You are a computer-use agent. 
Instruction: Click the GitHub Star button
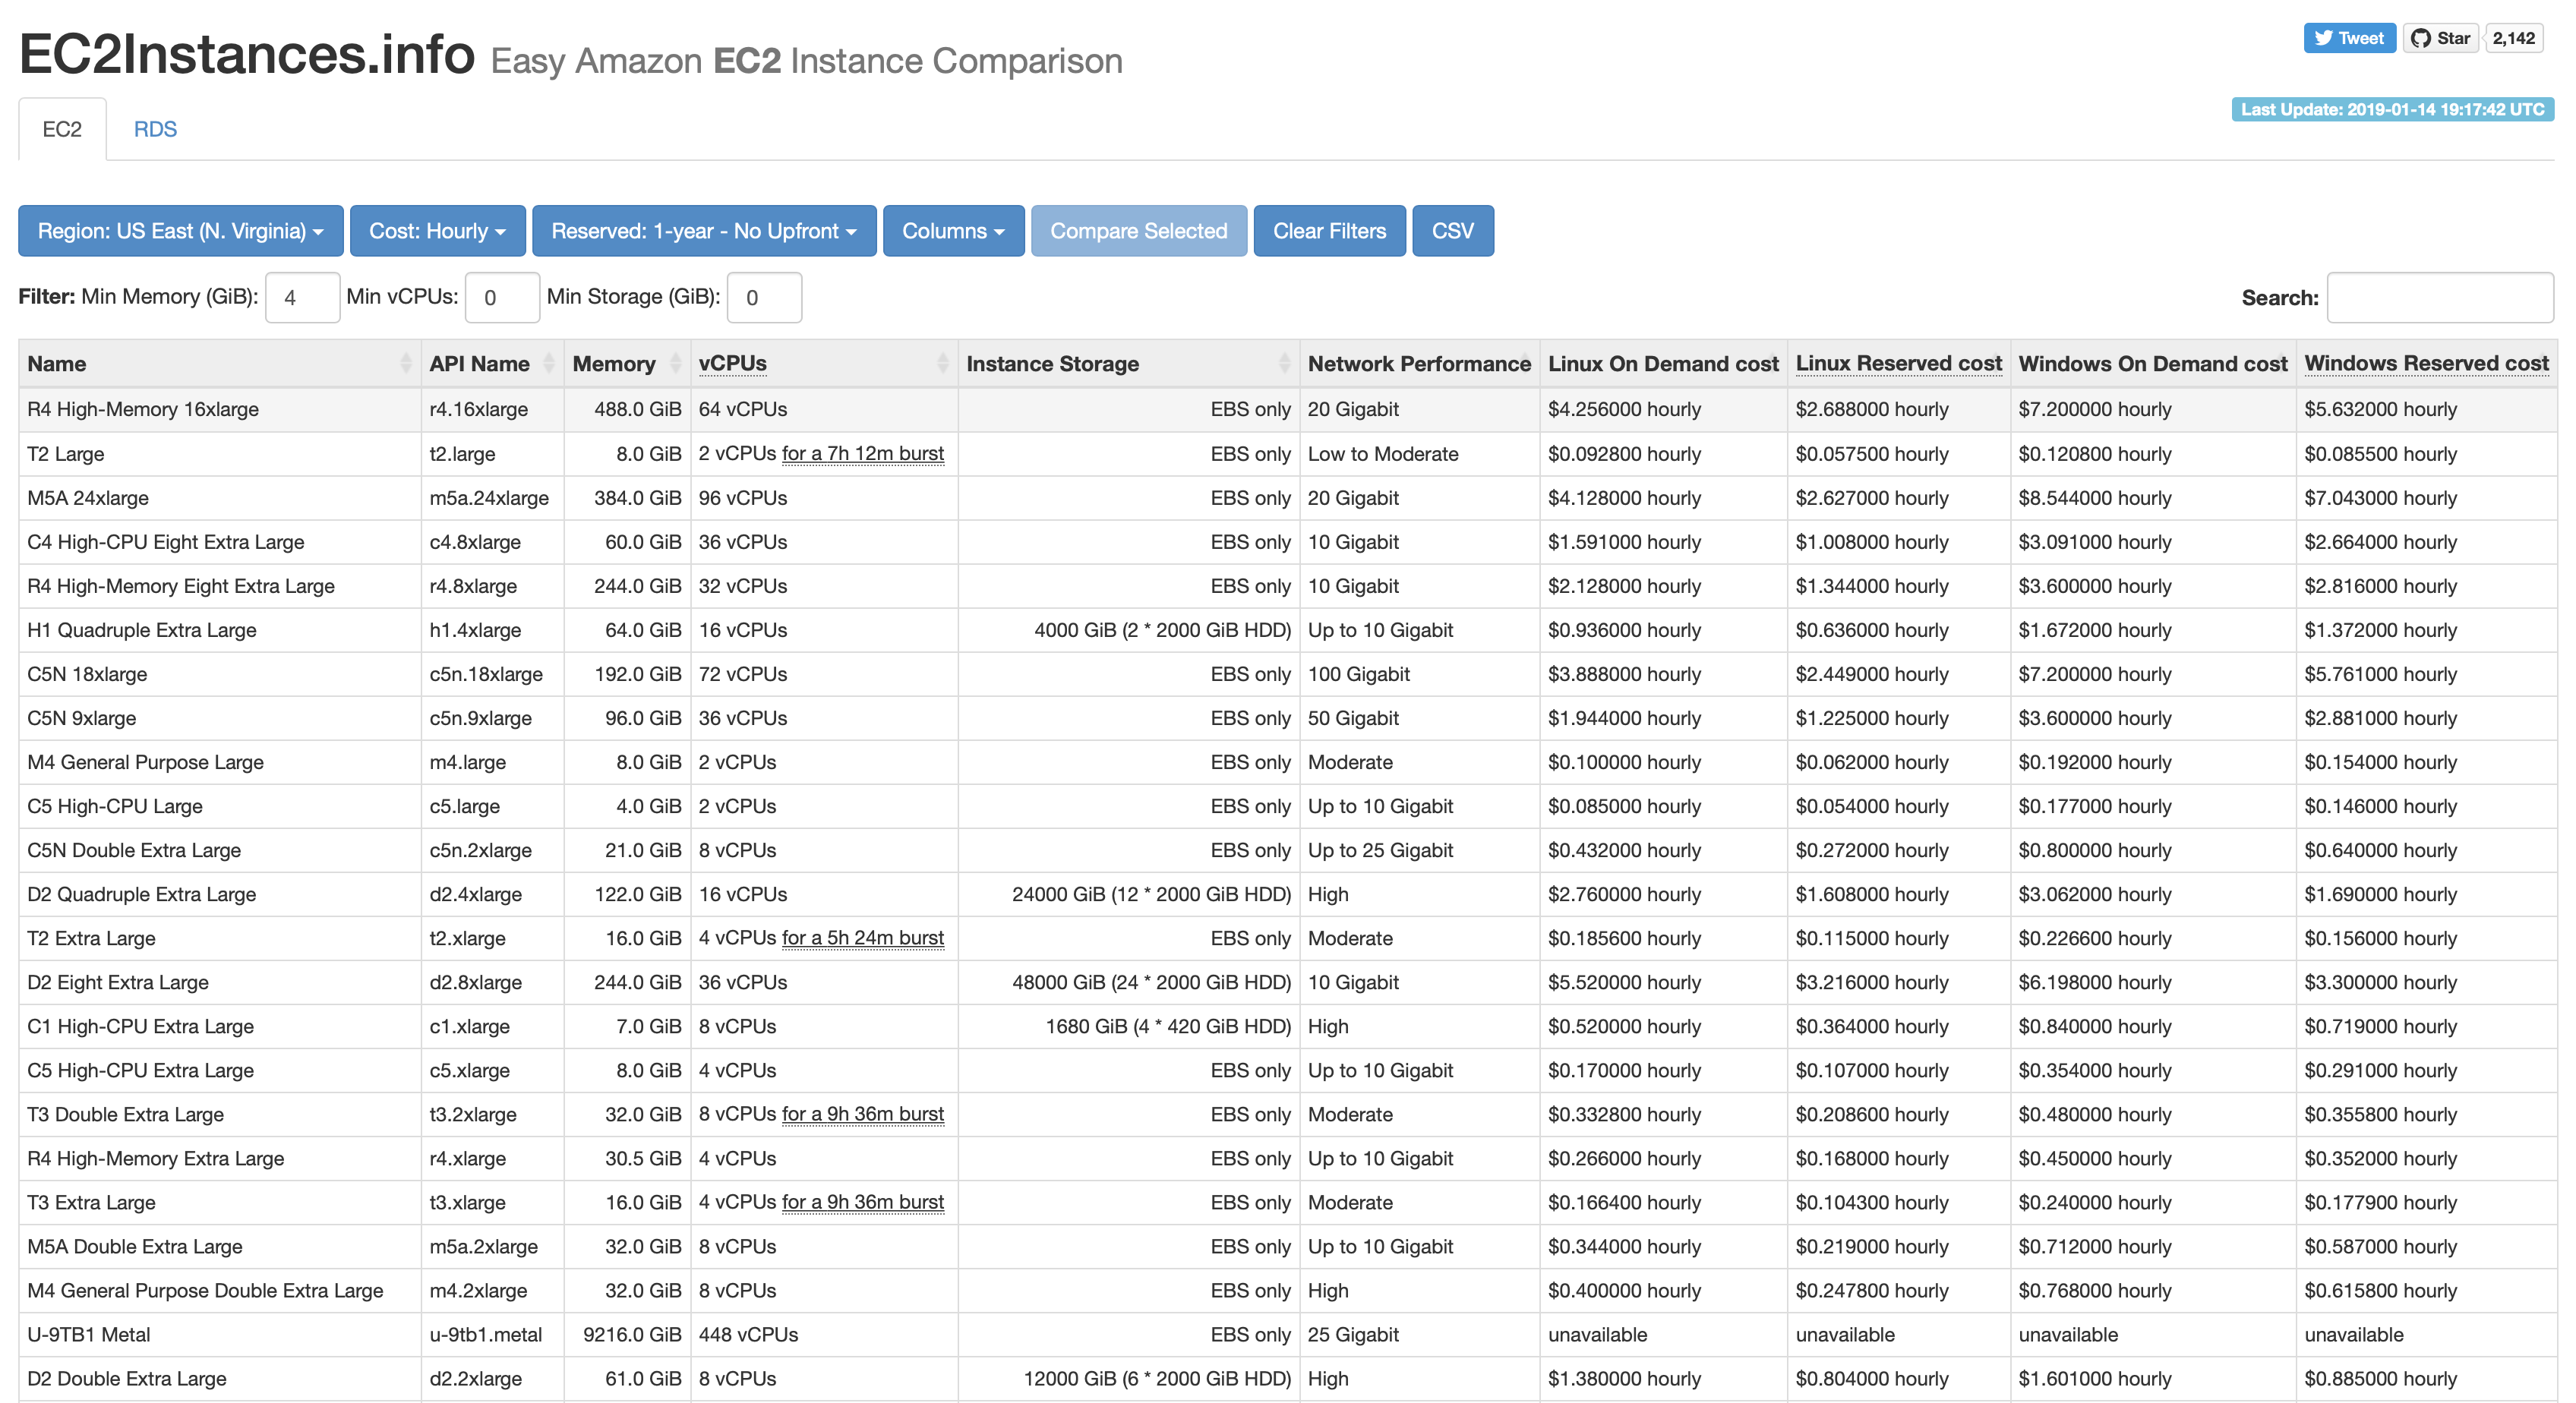[x=2440, y=38]
